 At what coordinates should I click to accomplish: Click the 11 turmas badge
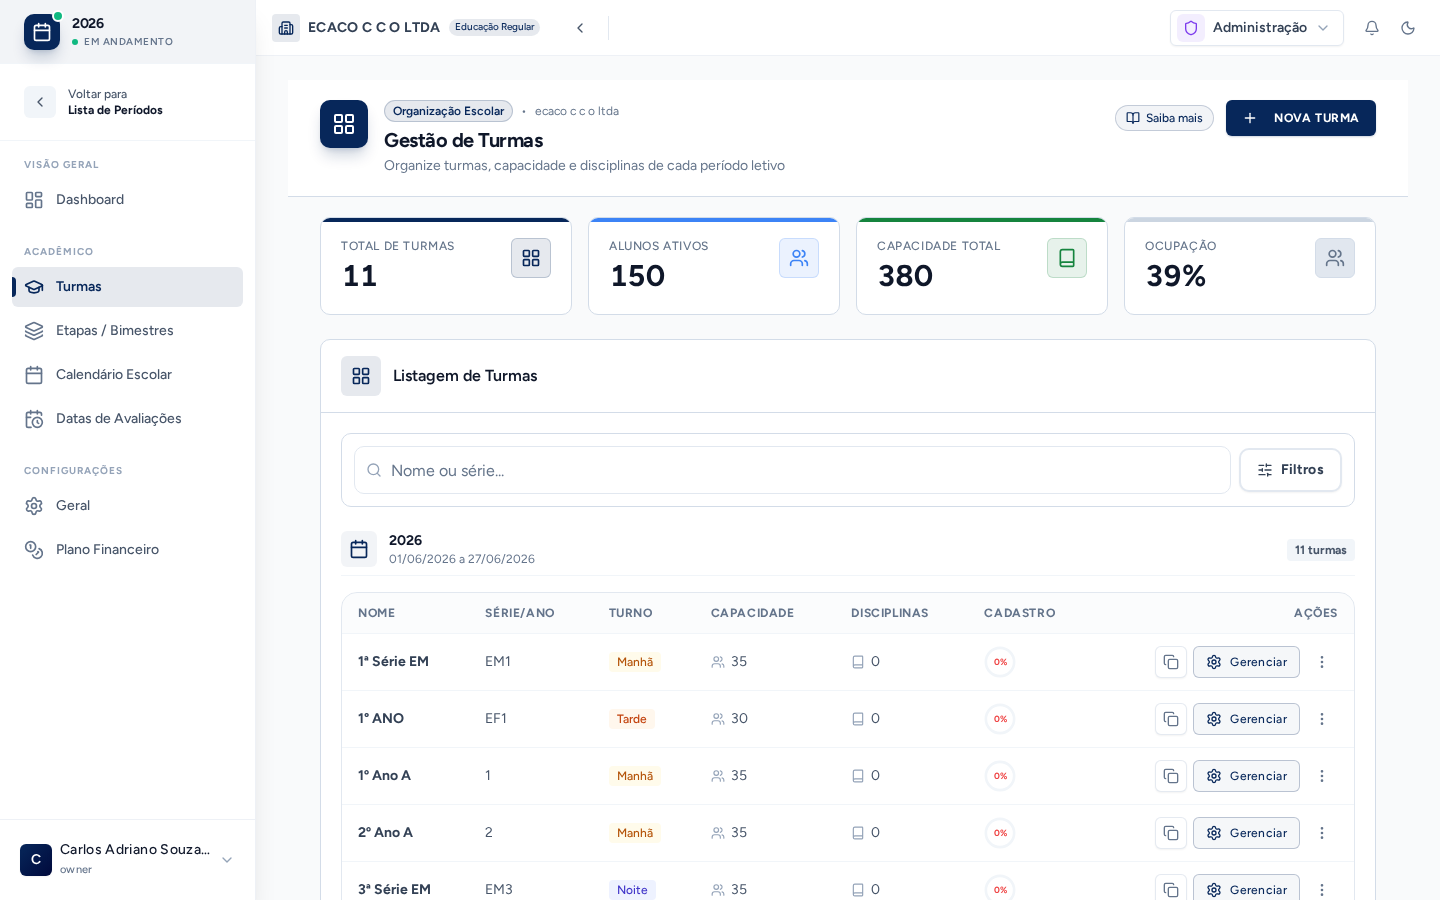tap(1320, 550)
